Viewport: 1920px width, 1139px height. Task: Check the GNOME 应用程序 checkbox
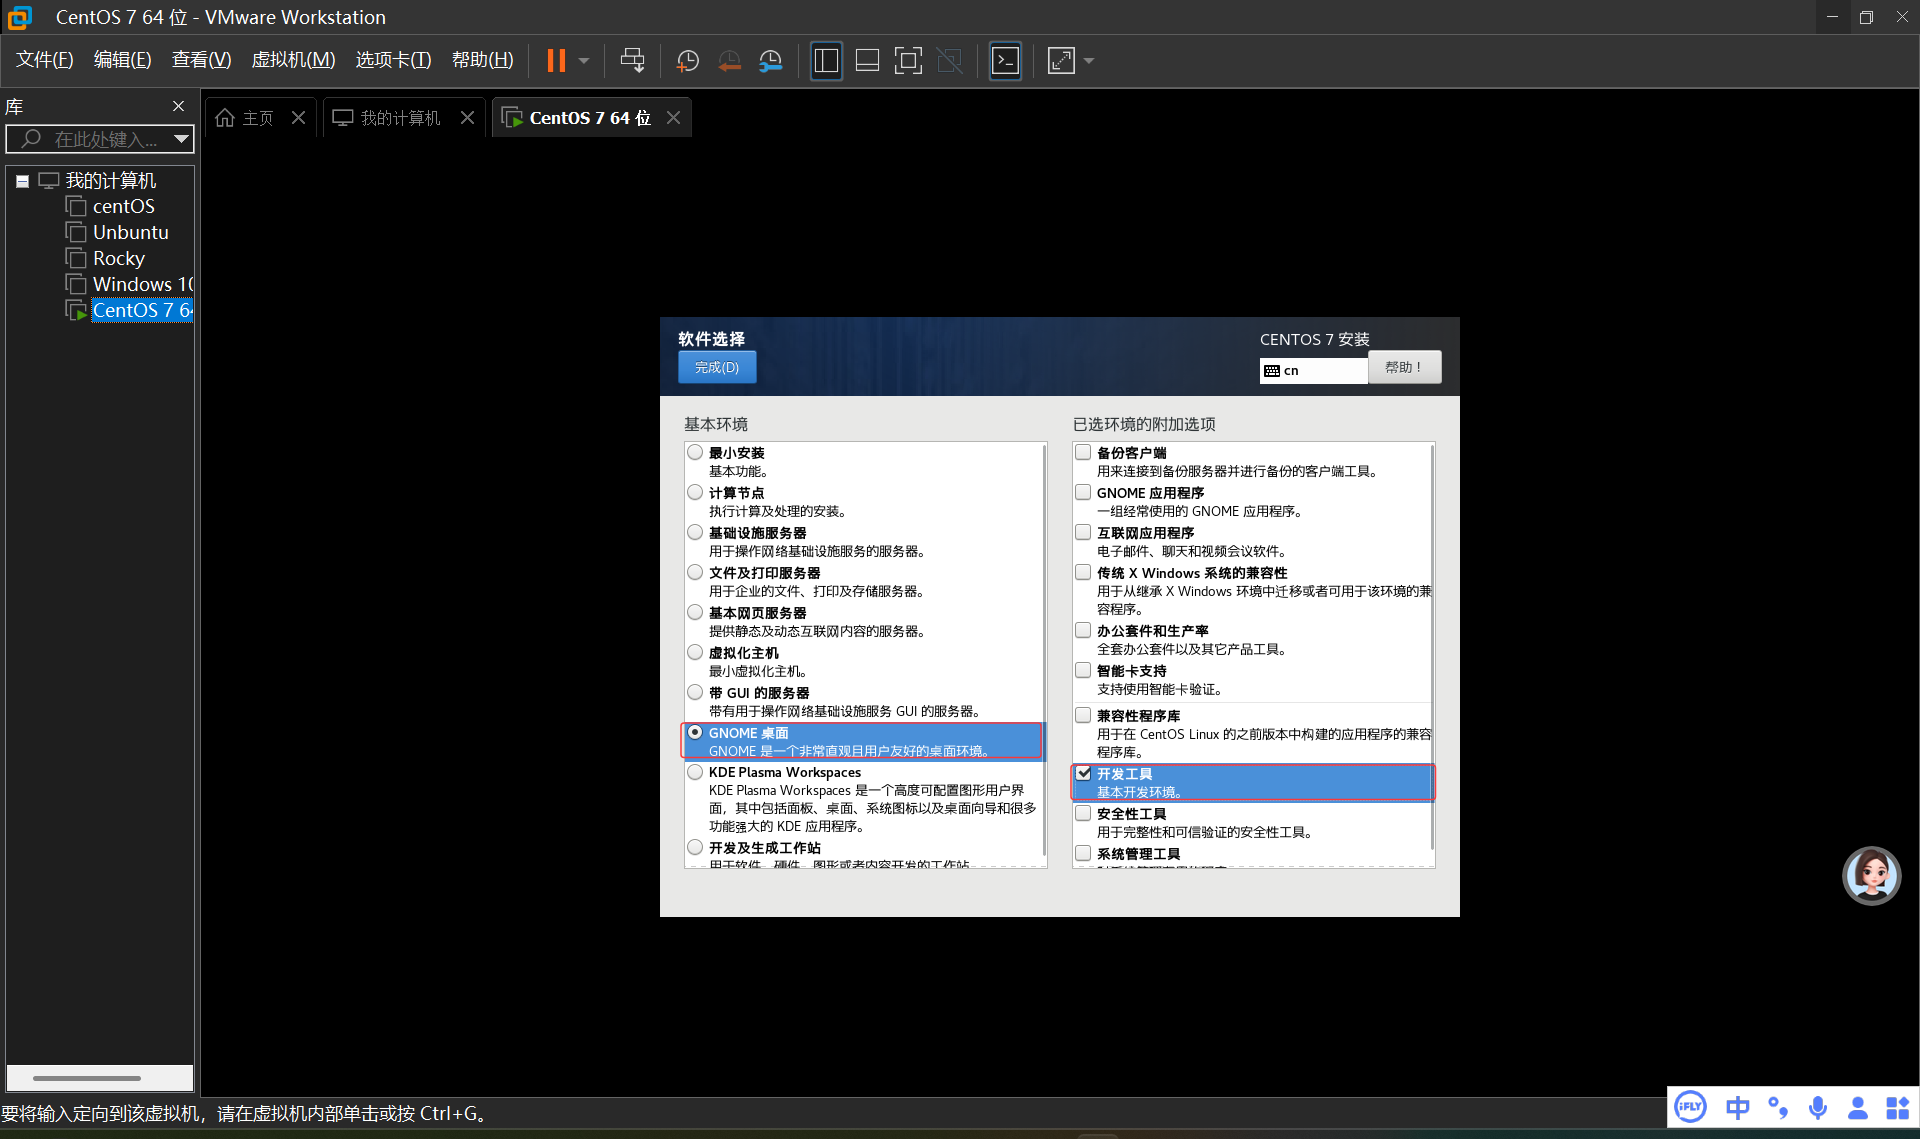(x=1083, y=493)
